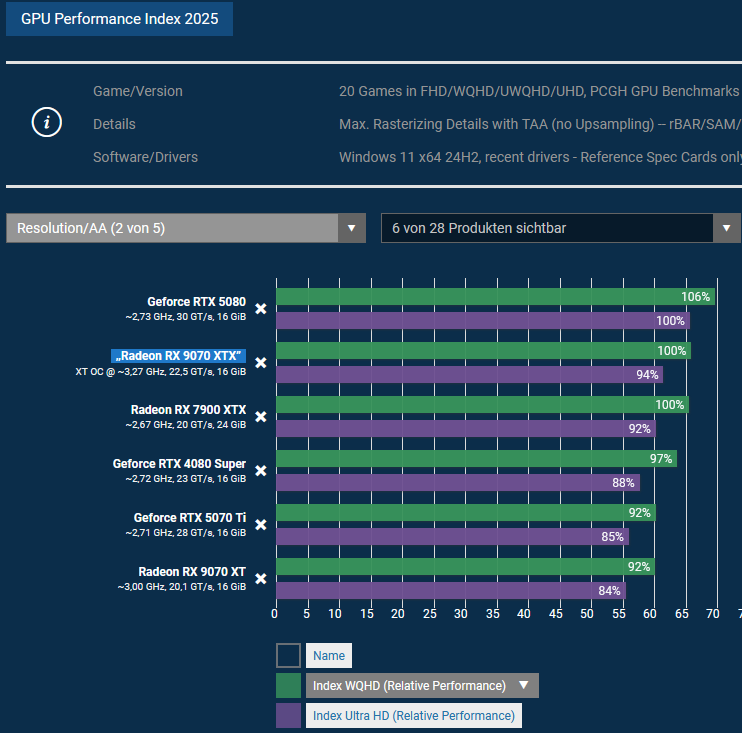
Task: Click the Geforce RTX 5070 Ti label
Action: [x=190, y=518]
